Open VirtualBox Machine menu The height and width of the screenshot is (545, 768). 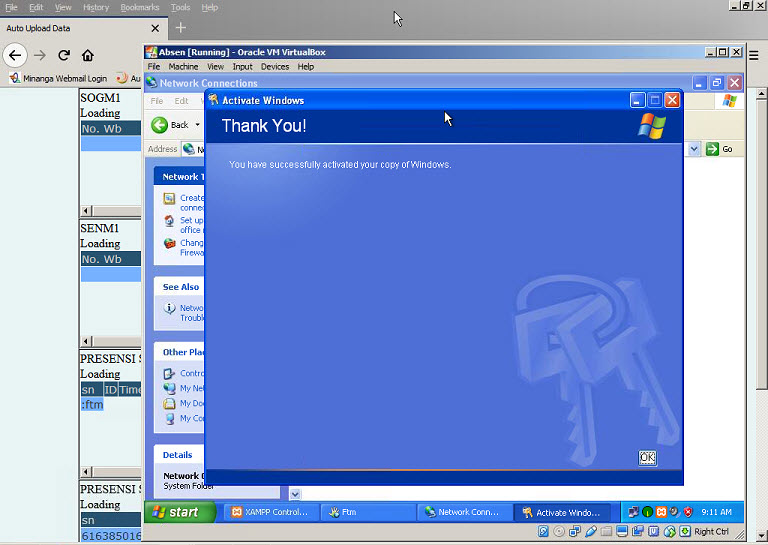click(x=183, y=67)
